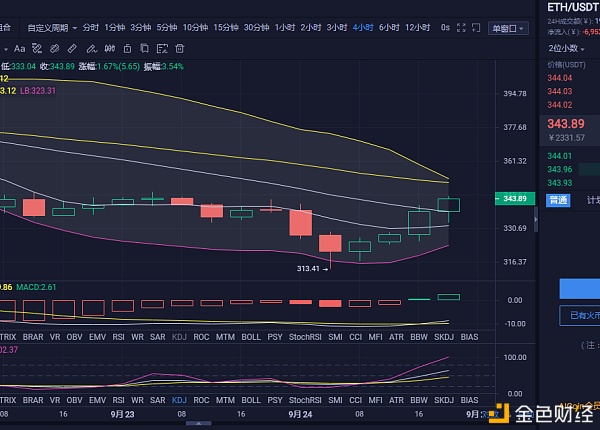Select SAR in upper indicator row

(x=158, y=337)
